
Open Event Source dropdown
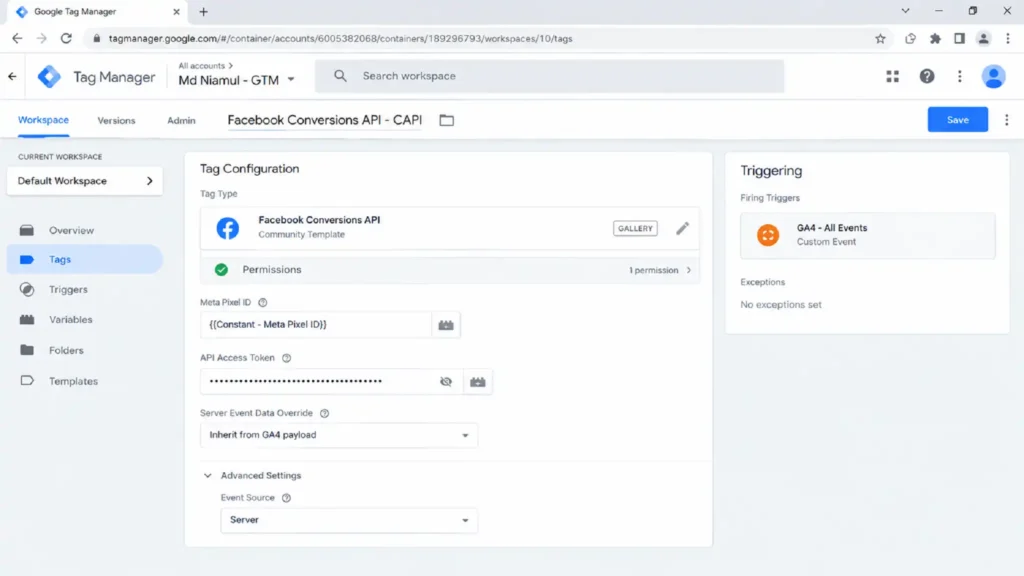pos(349,520)
